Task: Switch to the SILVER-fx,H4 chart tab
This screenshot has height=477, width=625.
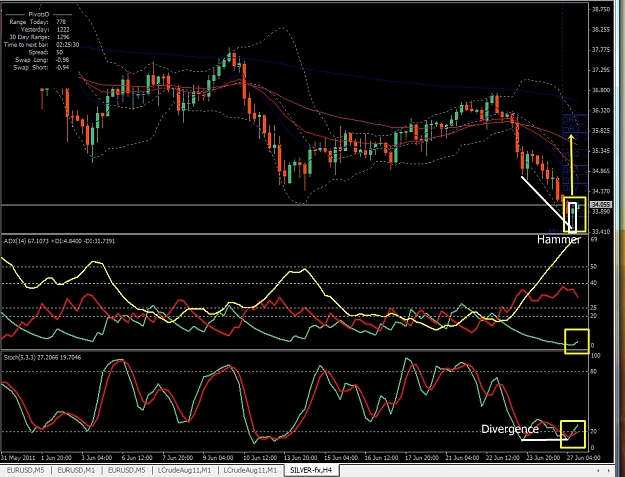Action: [x=312, y=470]
